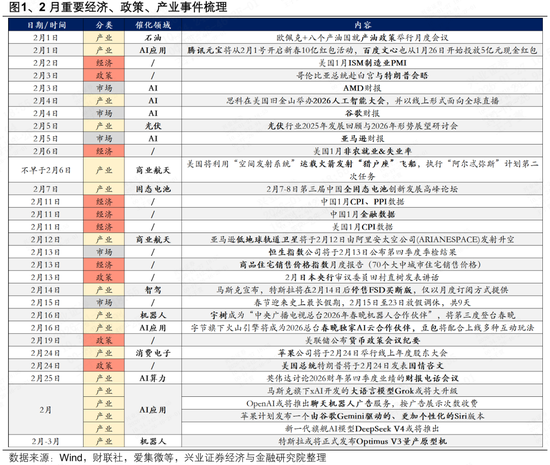Image resolution: width=550 pixels, height=465 pixels.
Task: Select the 智驾 domain cell
Action: (x=153, y=290)
